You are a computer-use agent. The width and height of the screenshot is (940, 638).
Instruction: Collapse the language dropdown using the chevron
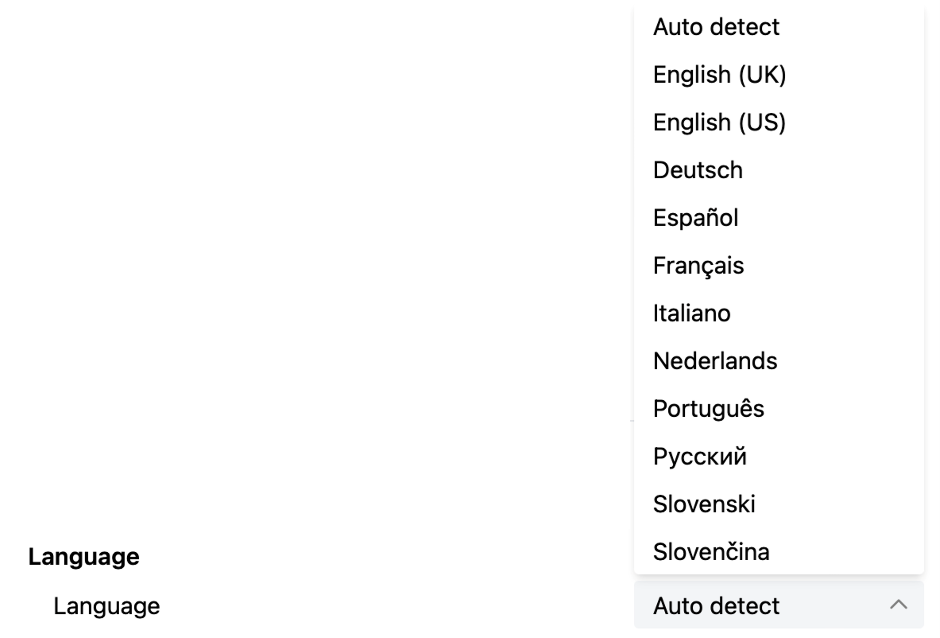pyautogui.click(x=898, y=605)
